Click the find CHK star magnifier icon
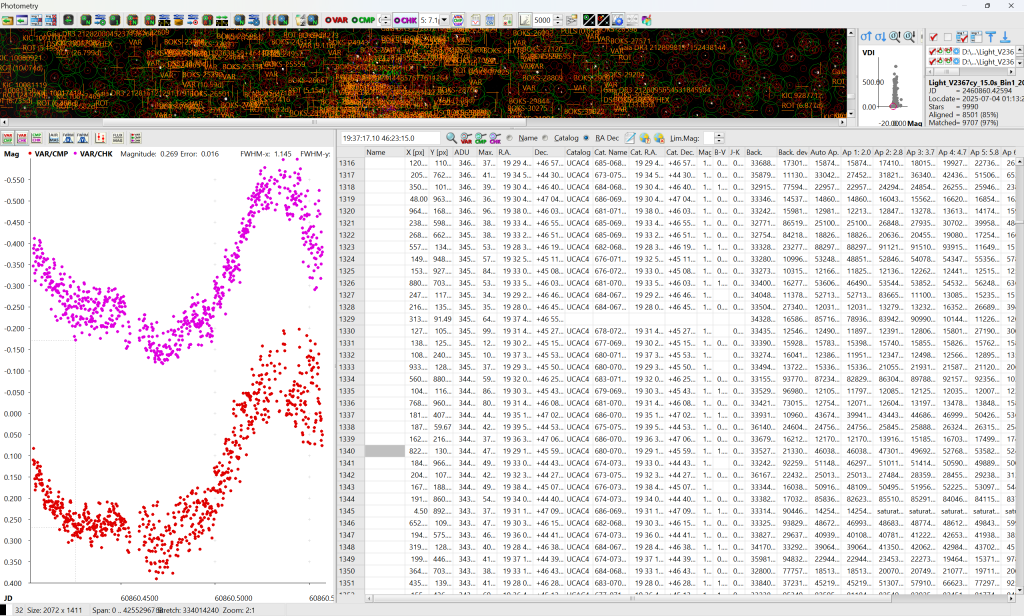Screen dimensions: 1024x616 pos(495,138)
